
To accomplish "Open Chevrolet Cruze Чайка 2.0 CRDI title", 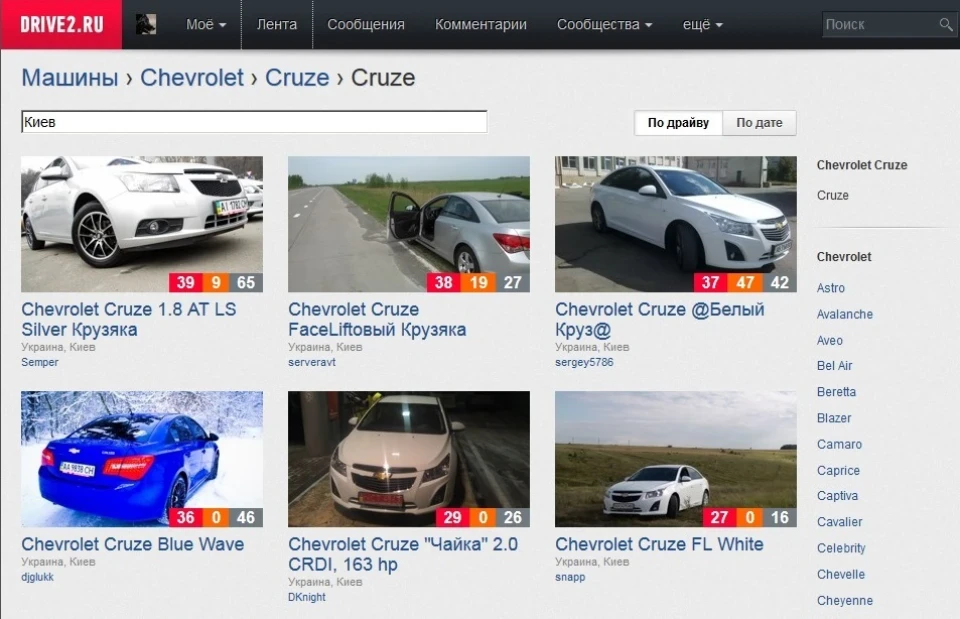I will pyautogui.click(x=403, y=553).
